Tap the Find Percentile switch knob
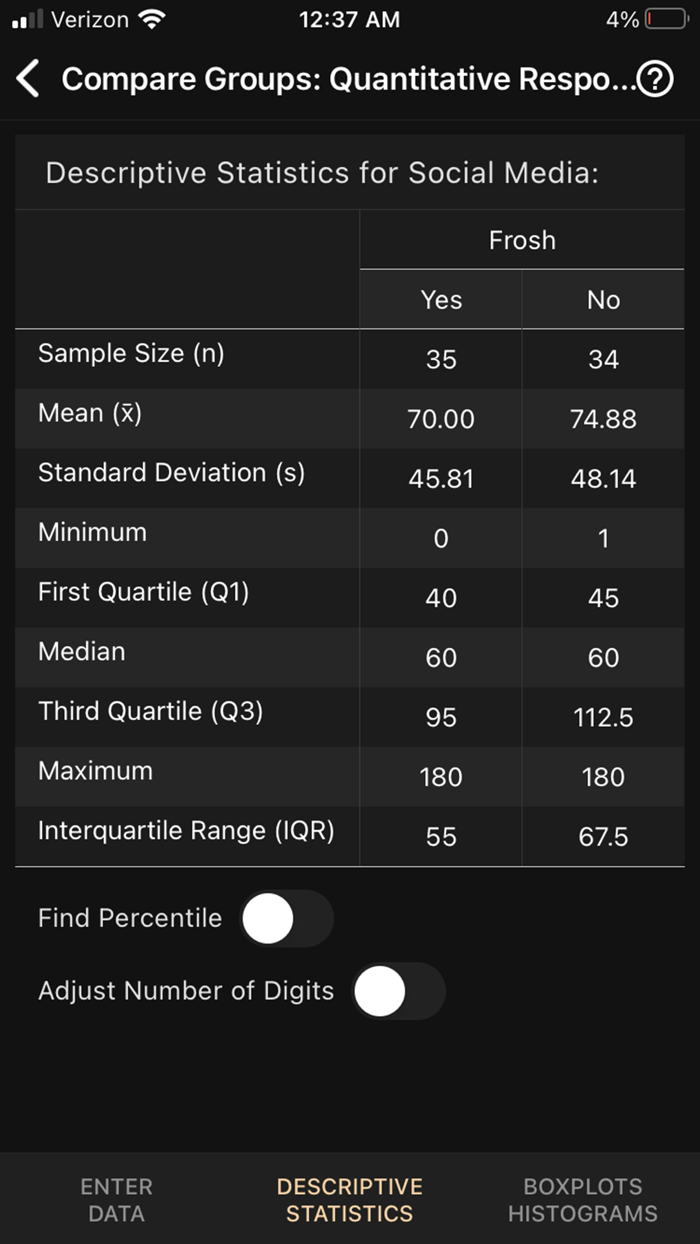Image resolution: width=700 pixels, height=1244 pixels. coord(266,918)
